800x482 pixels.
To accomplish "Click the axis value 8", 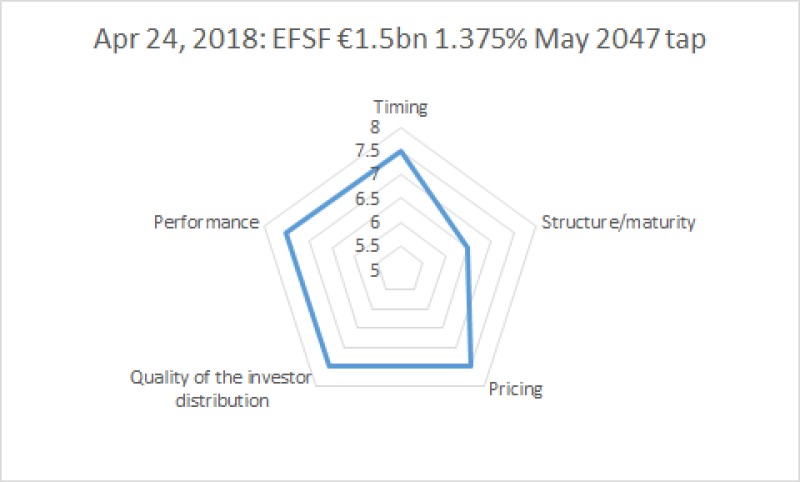I will tap(374, 128).
